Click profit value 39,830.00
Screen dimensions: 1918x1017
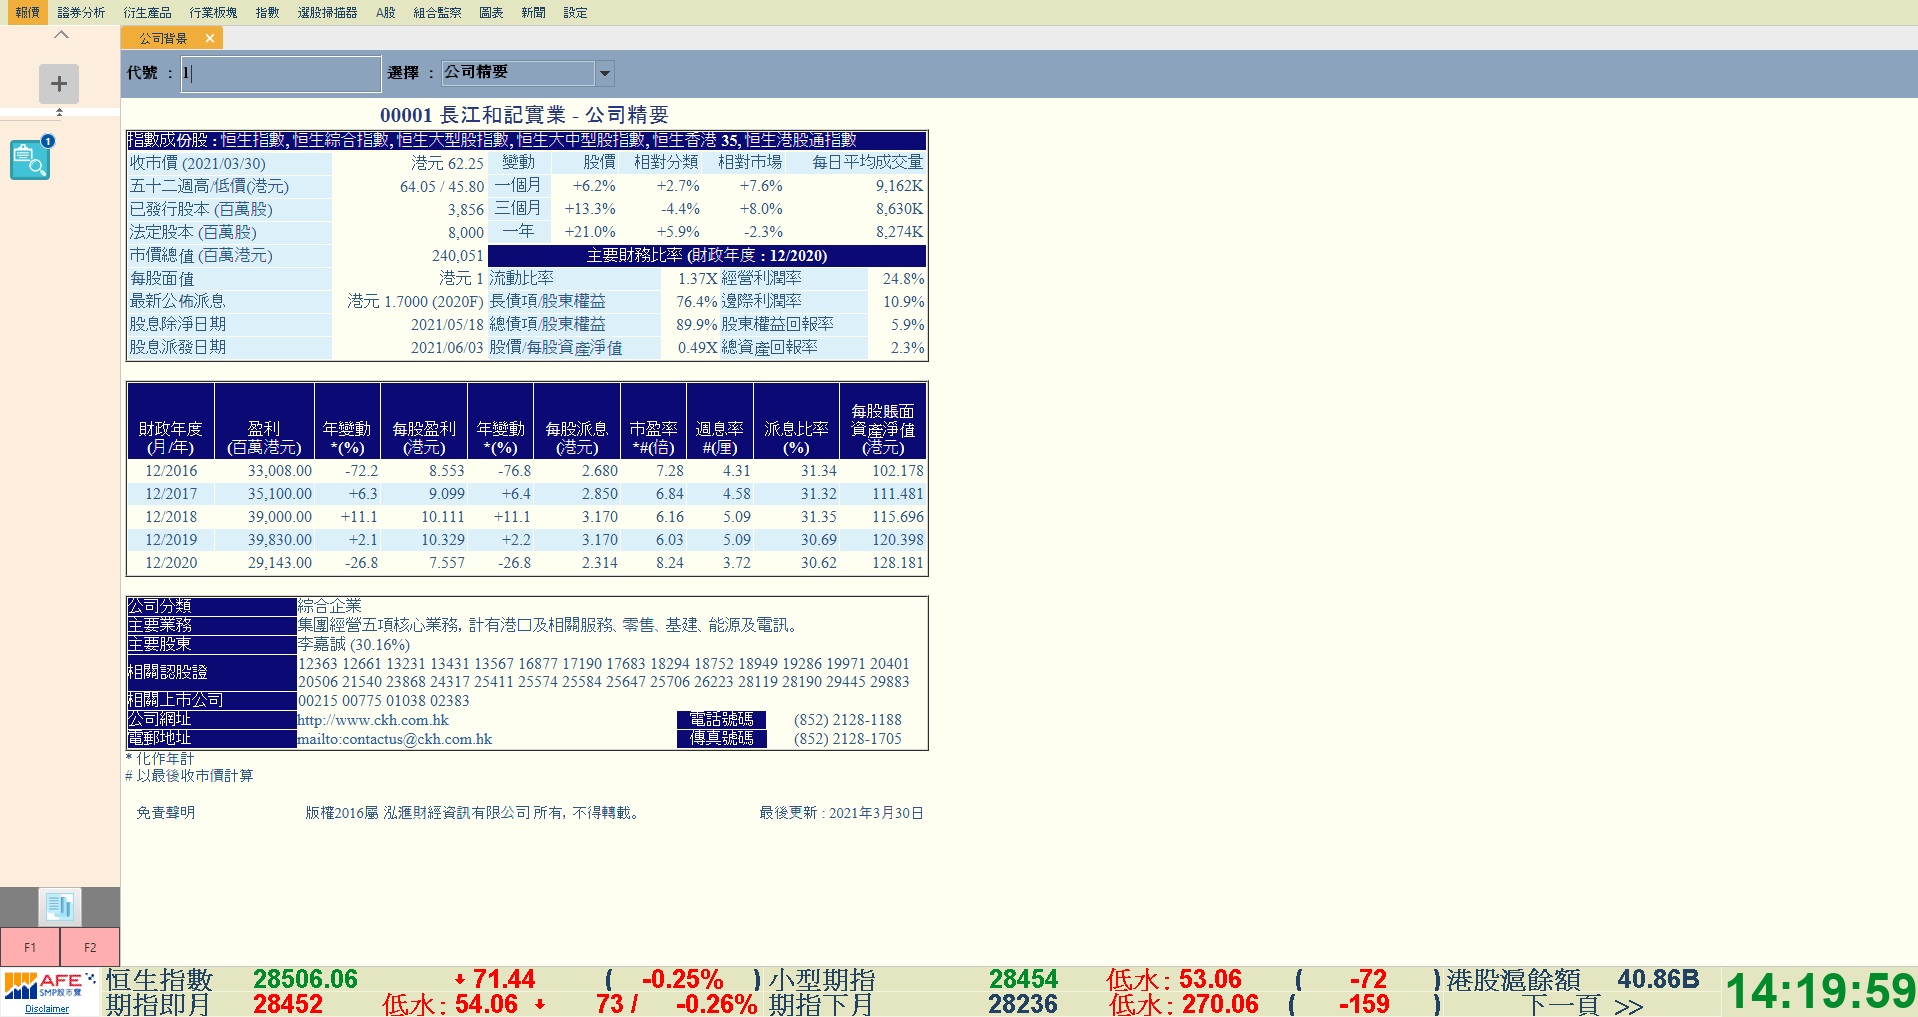point(280,540)
